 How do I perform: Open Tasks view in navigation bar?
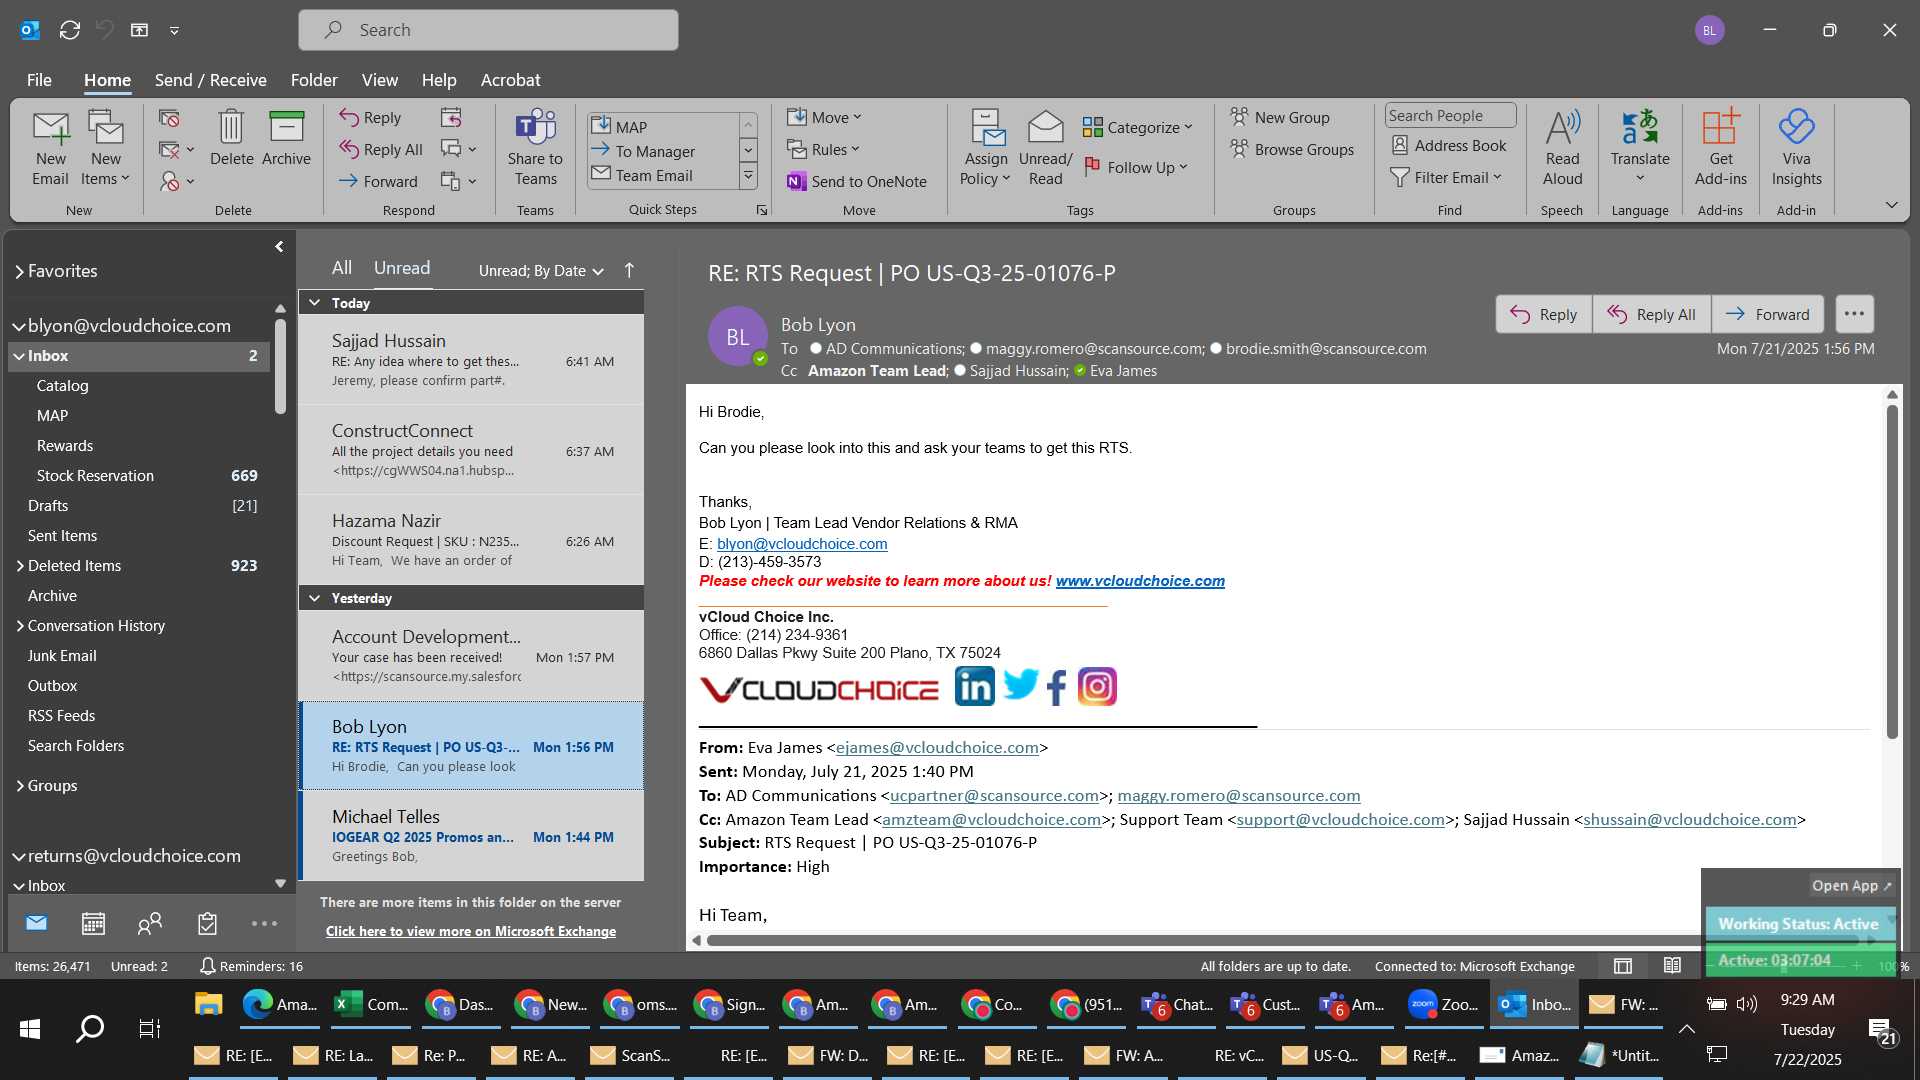point(207,923)
